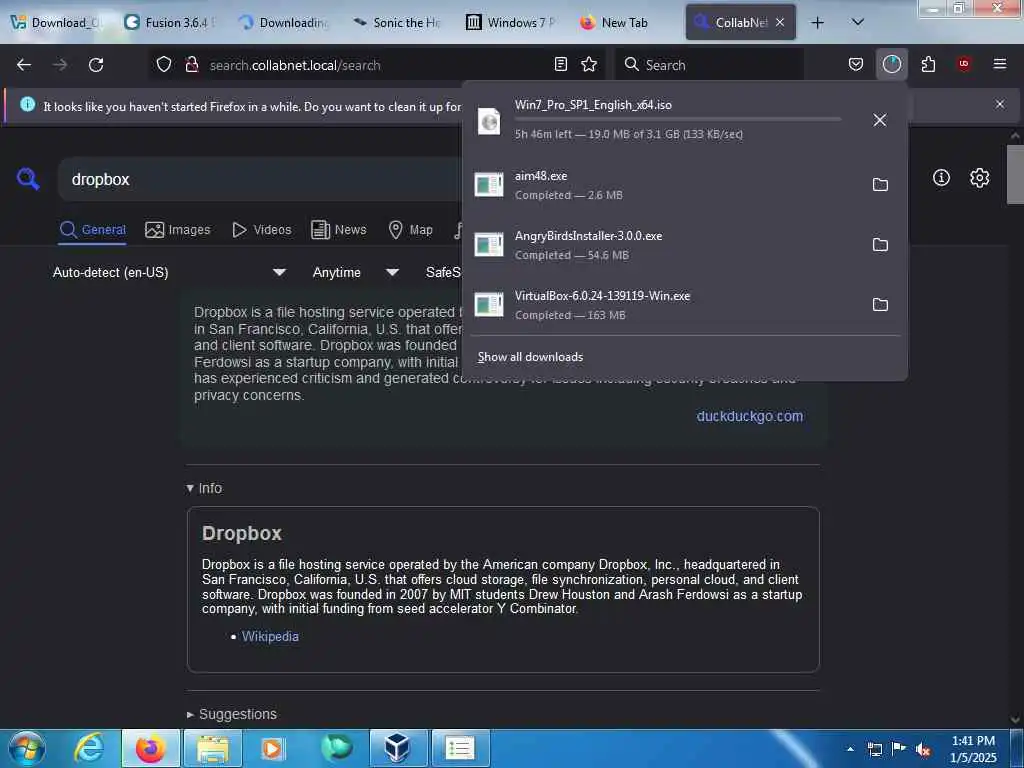Click the page vertical scrollbar thumb
The width and height of the screenshot is (1024, 768).
pos(1015,174)
